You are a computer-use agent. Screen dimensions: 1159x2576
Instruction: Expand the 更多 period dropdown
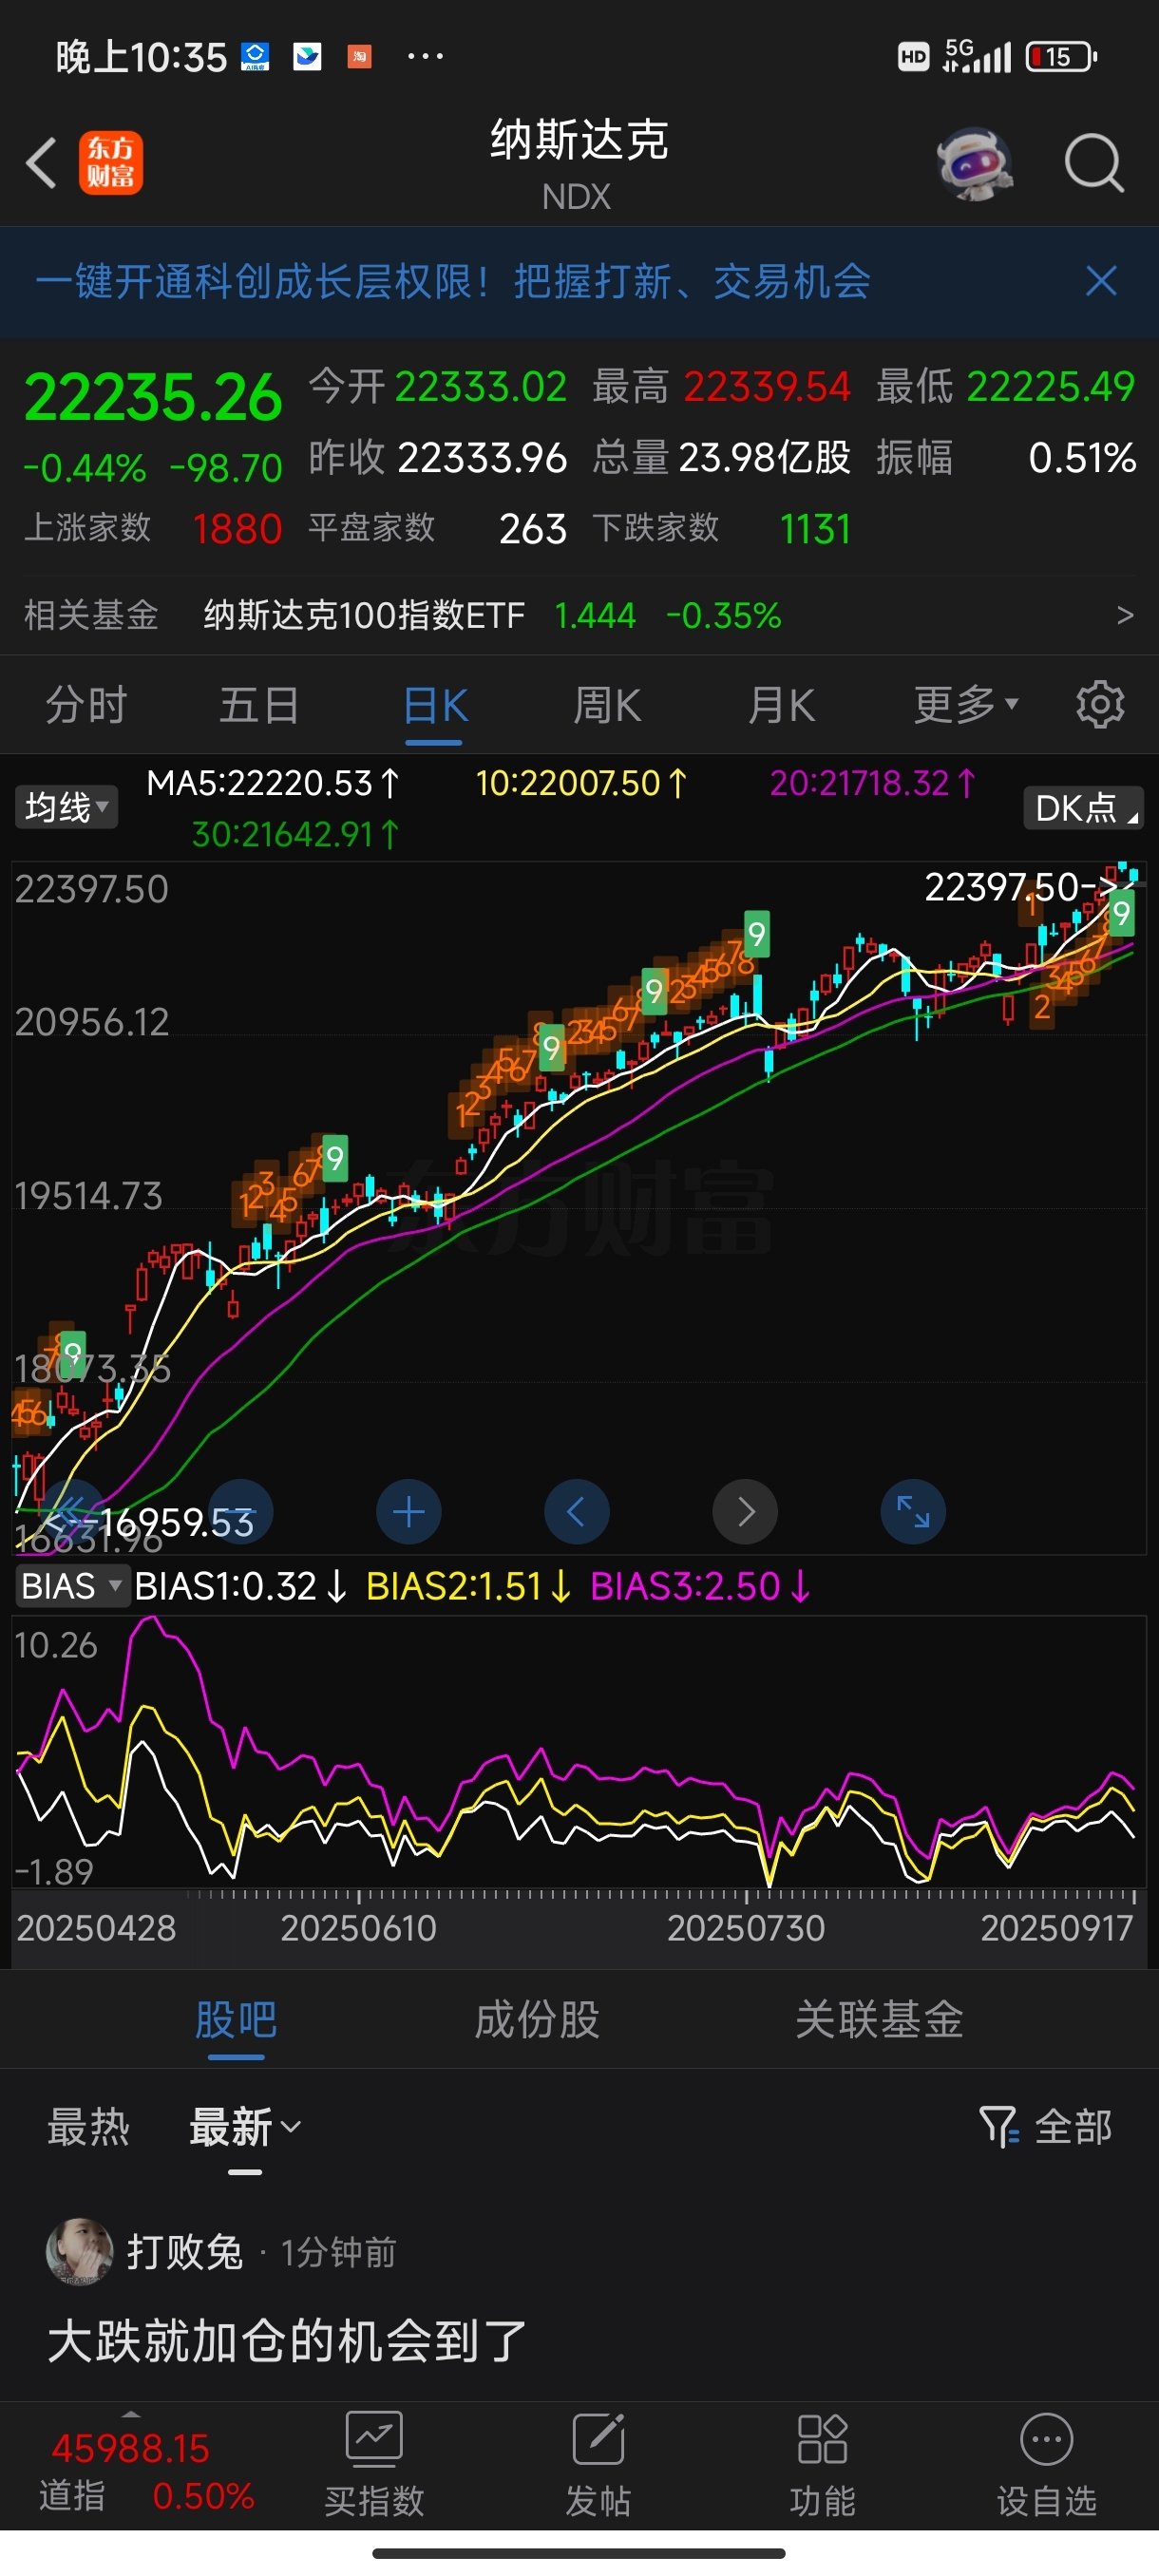(x=966, y=706)
